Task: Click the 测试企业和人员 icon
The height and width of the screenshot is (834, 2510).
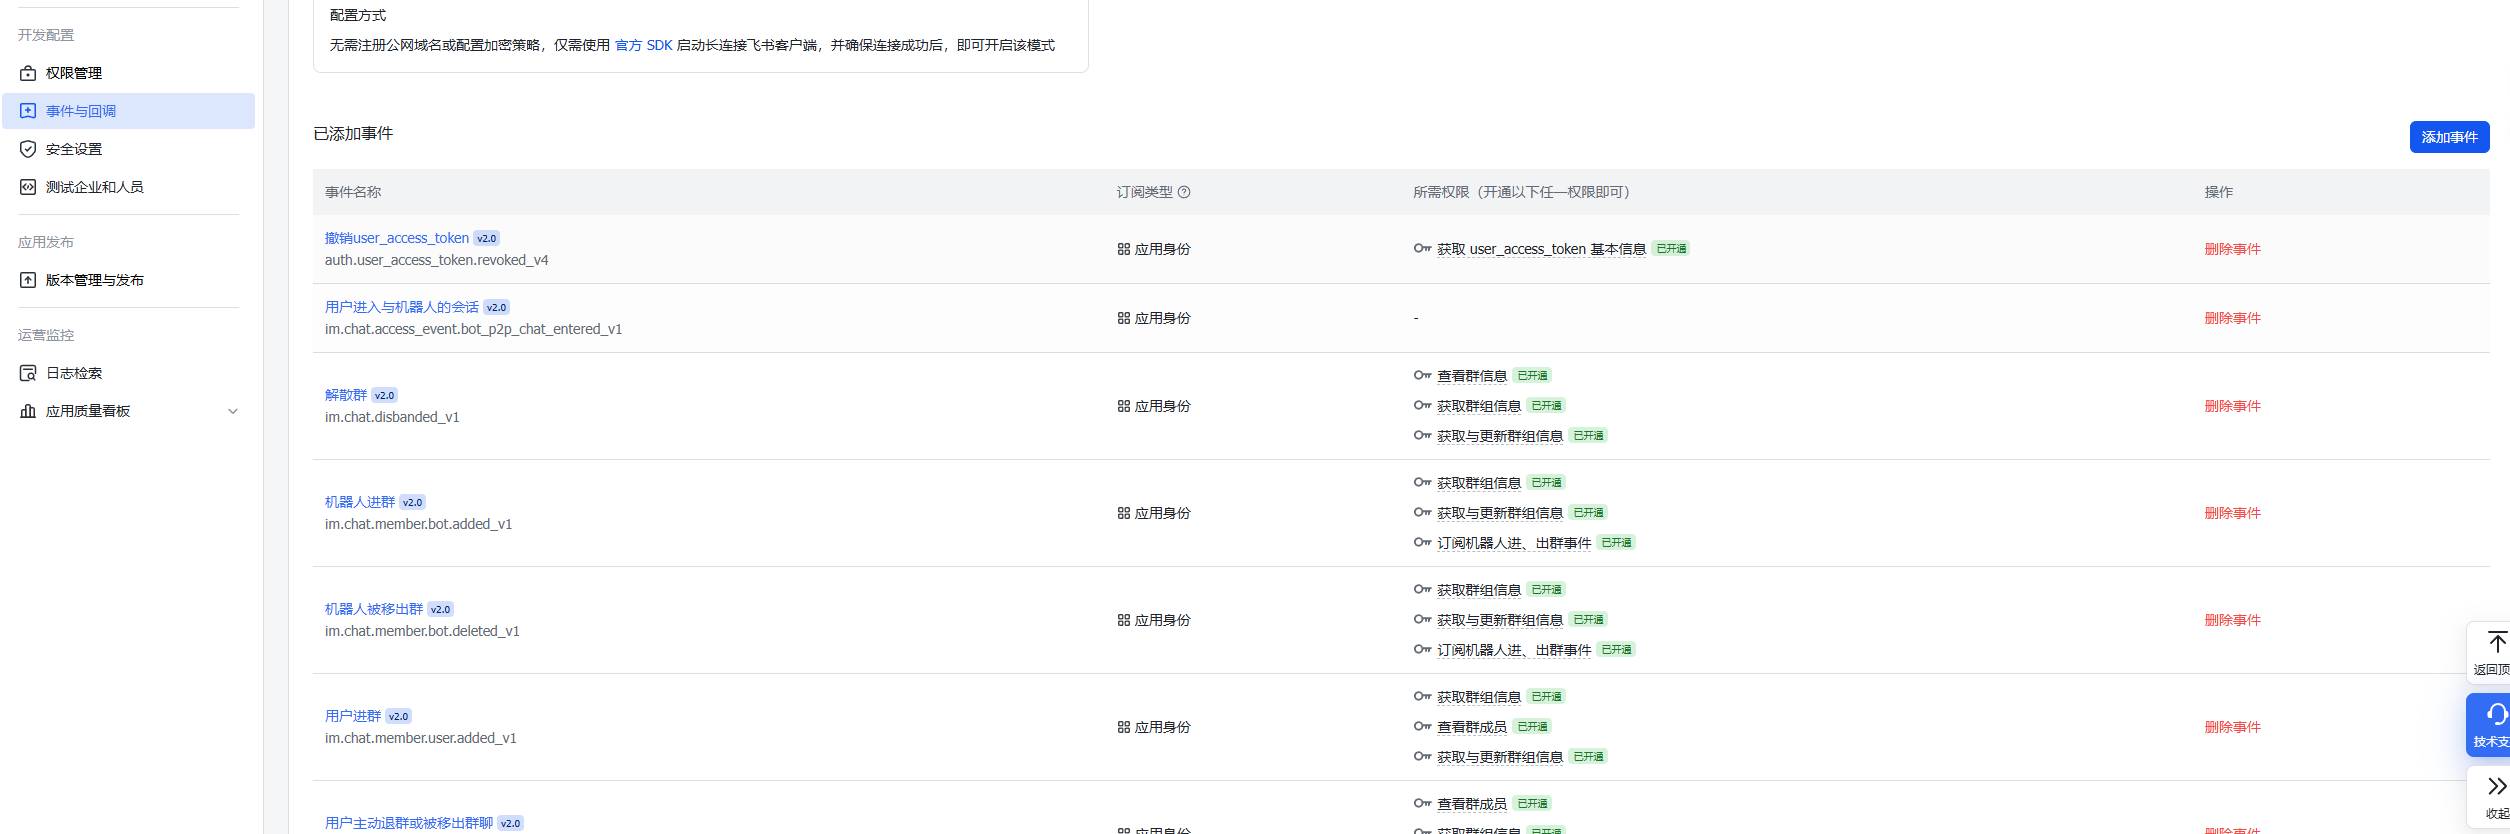Action: click(28, 187)
